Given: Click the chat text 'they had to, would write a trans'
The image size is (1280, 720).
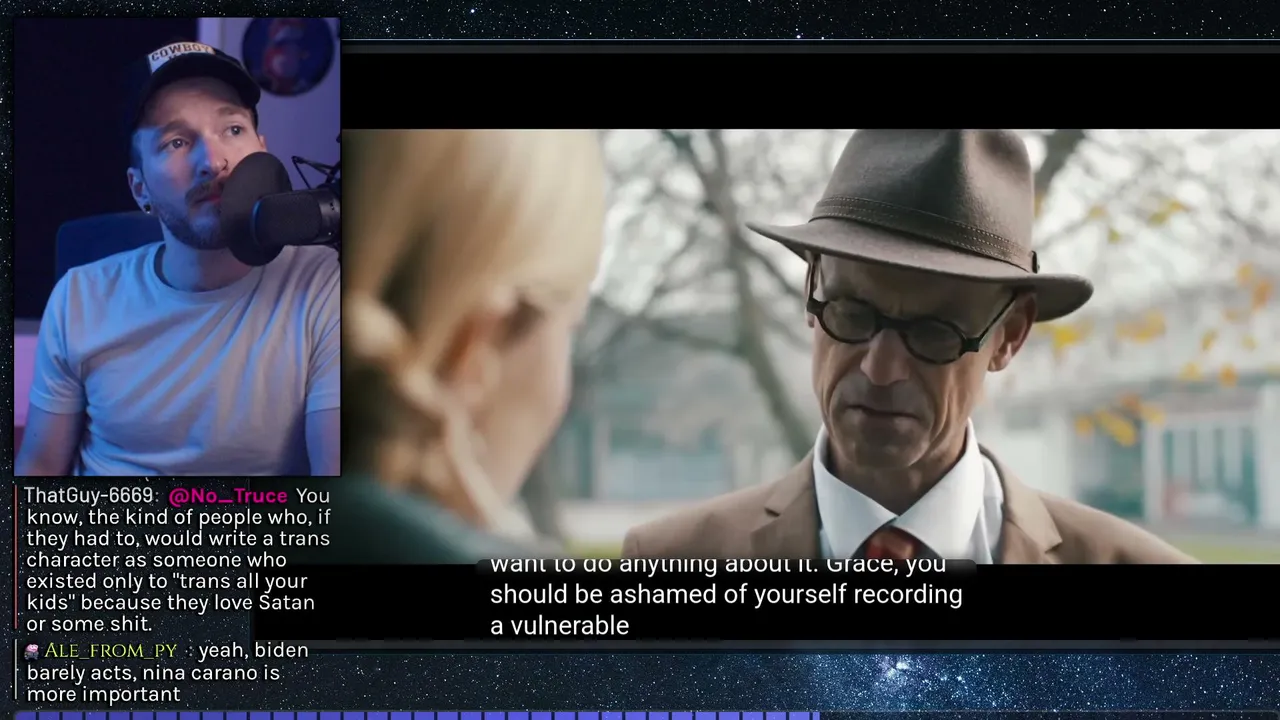Looking at the screenshot, I should [x=178, y=539].
